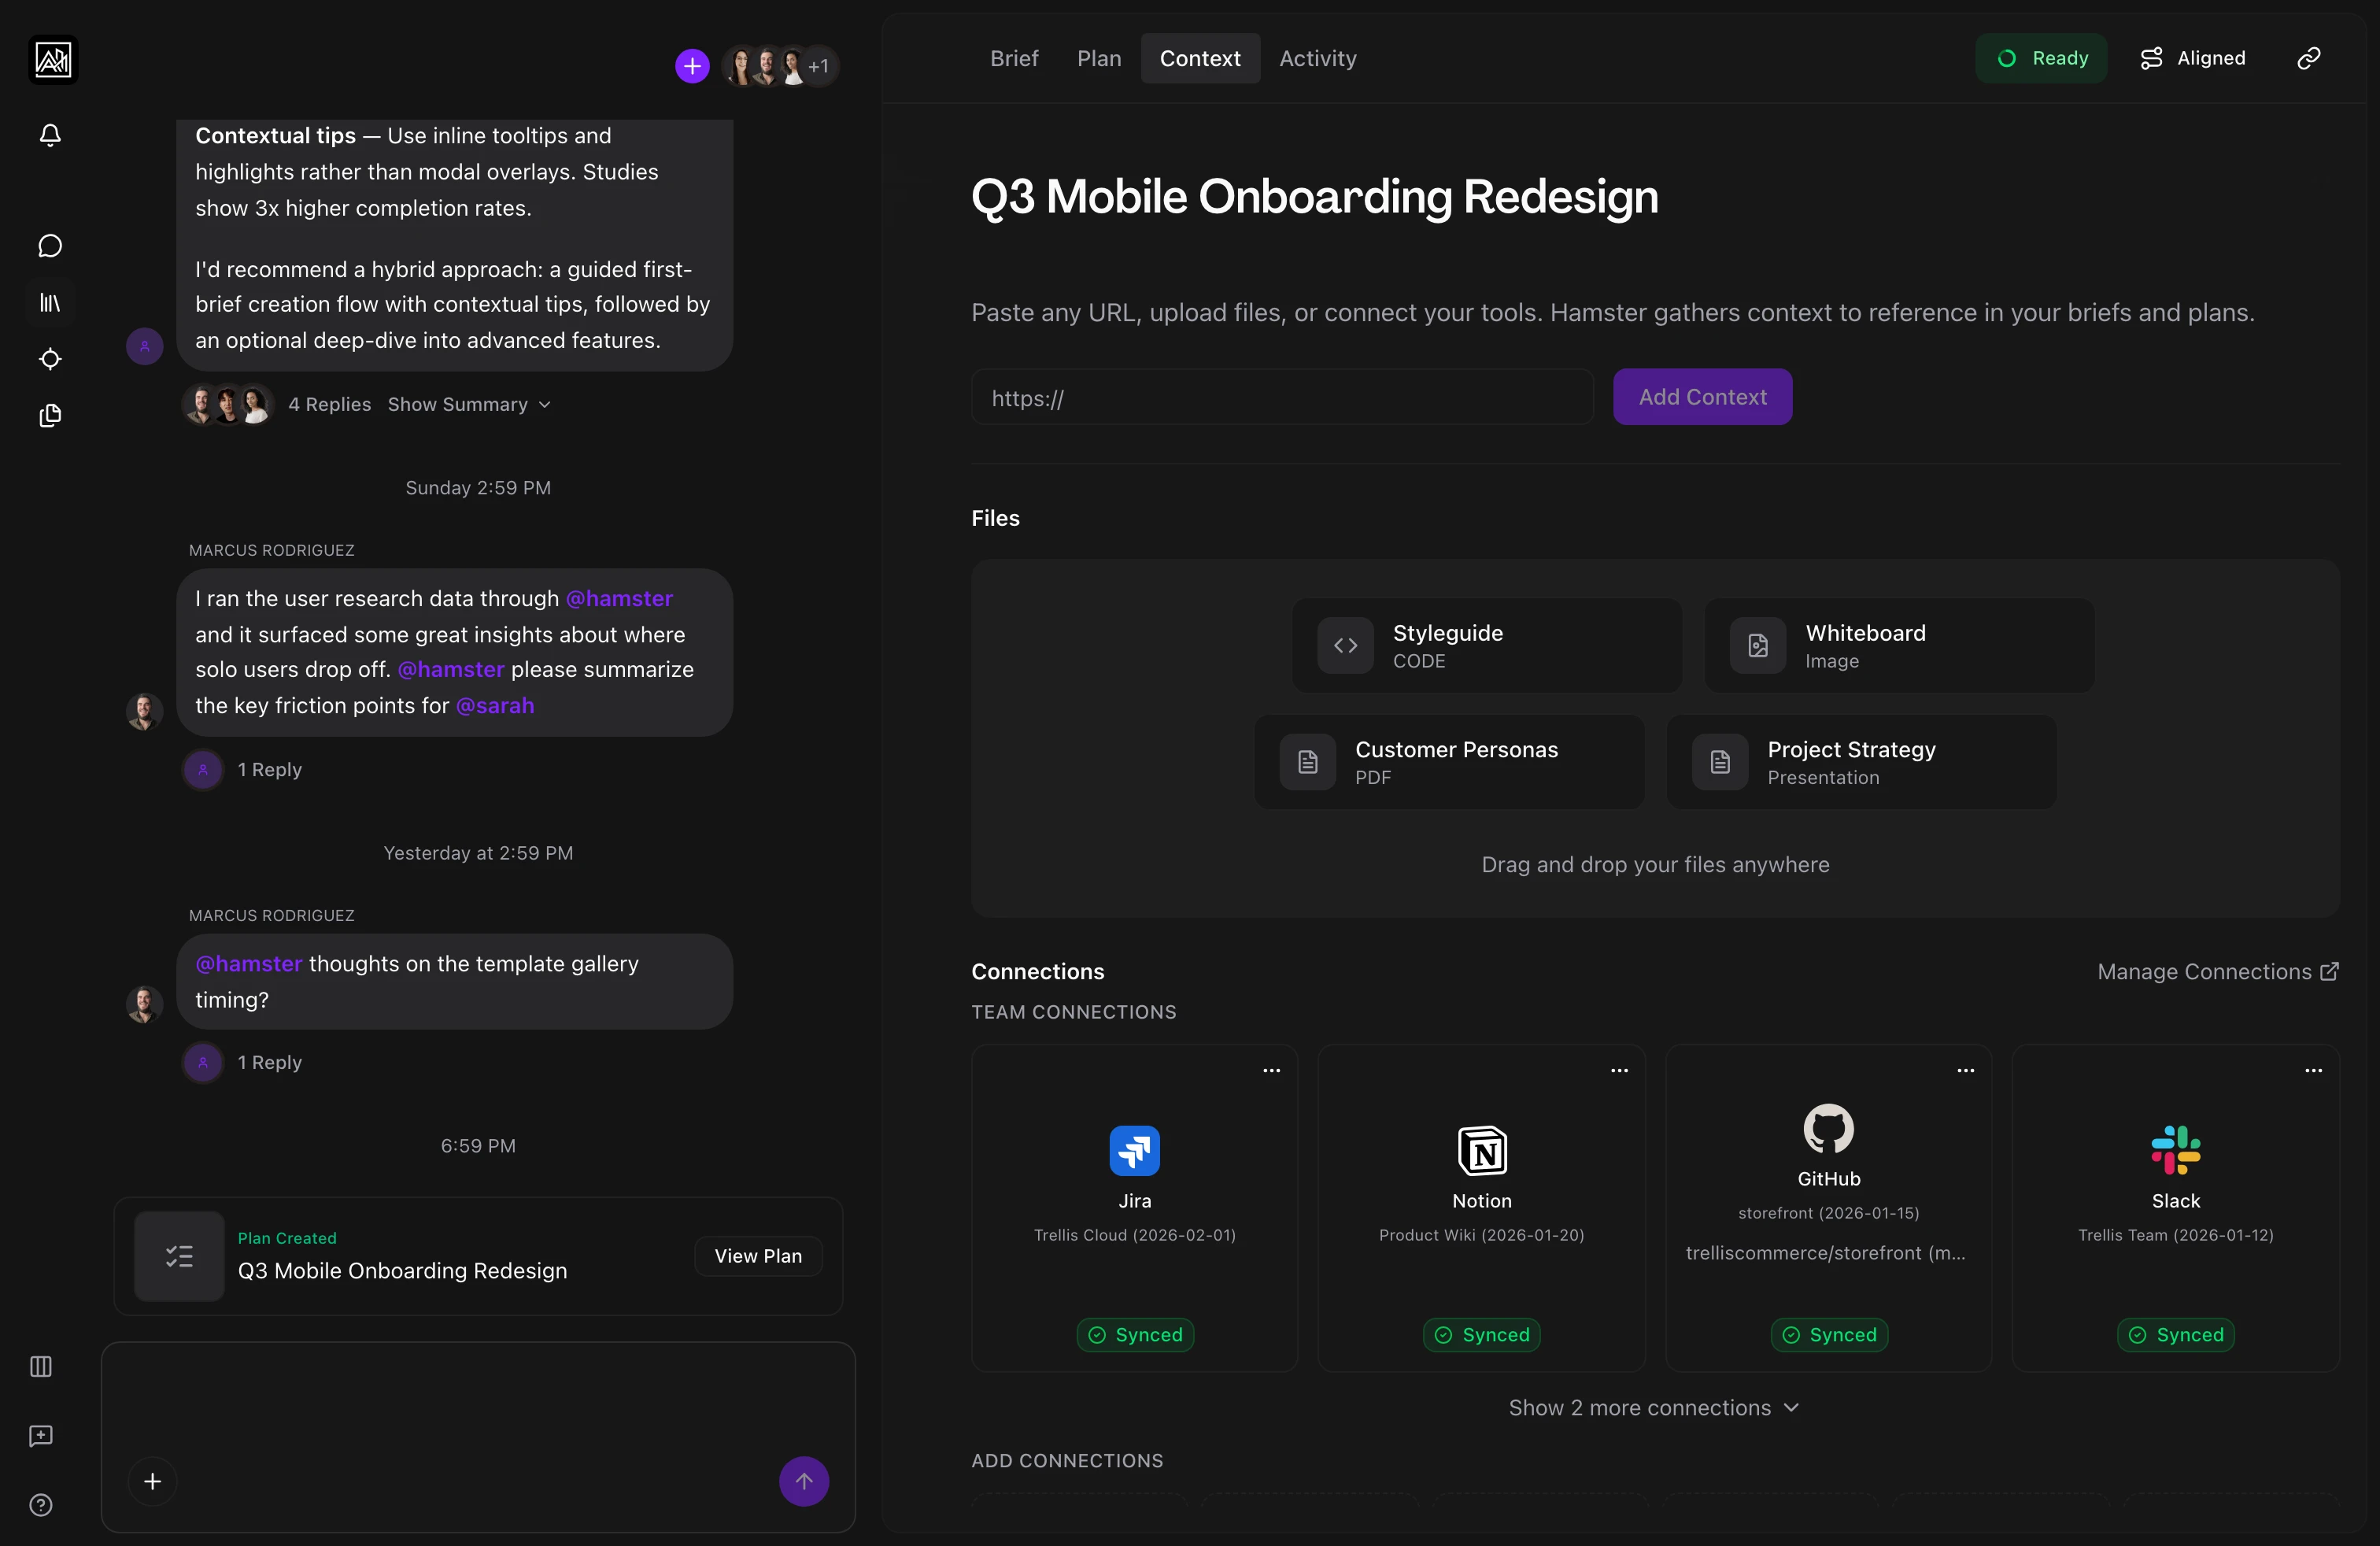
Task: Open the chat bubble sidebar icon
Action: (x=50, y=246)
